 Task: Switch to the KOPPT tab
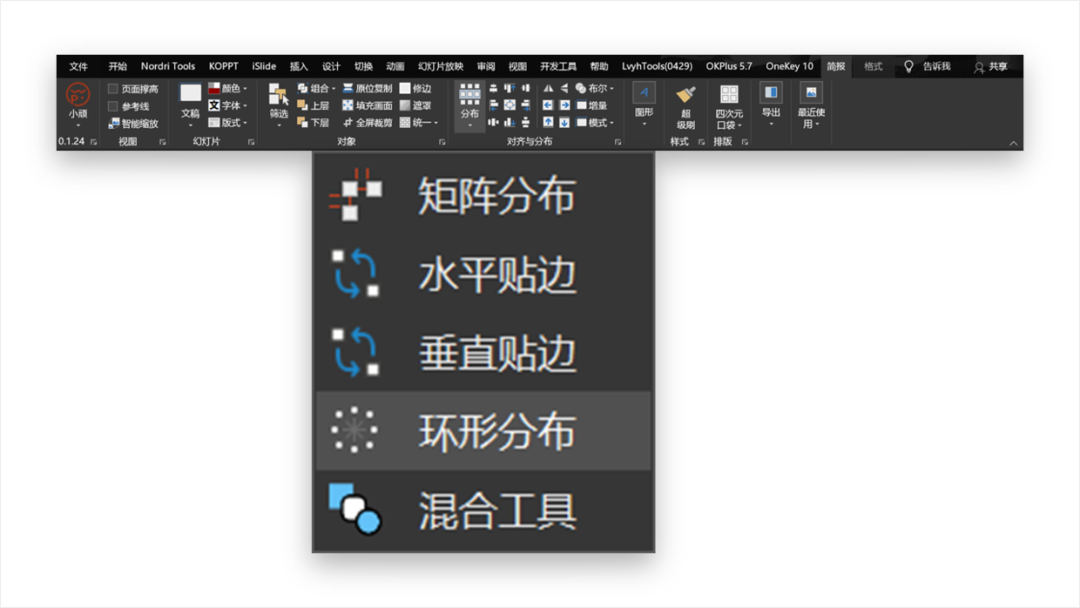(223, 66)
